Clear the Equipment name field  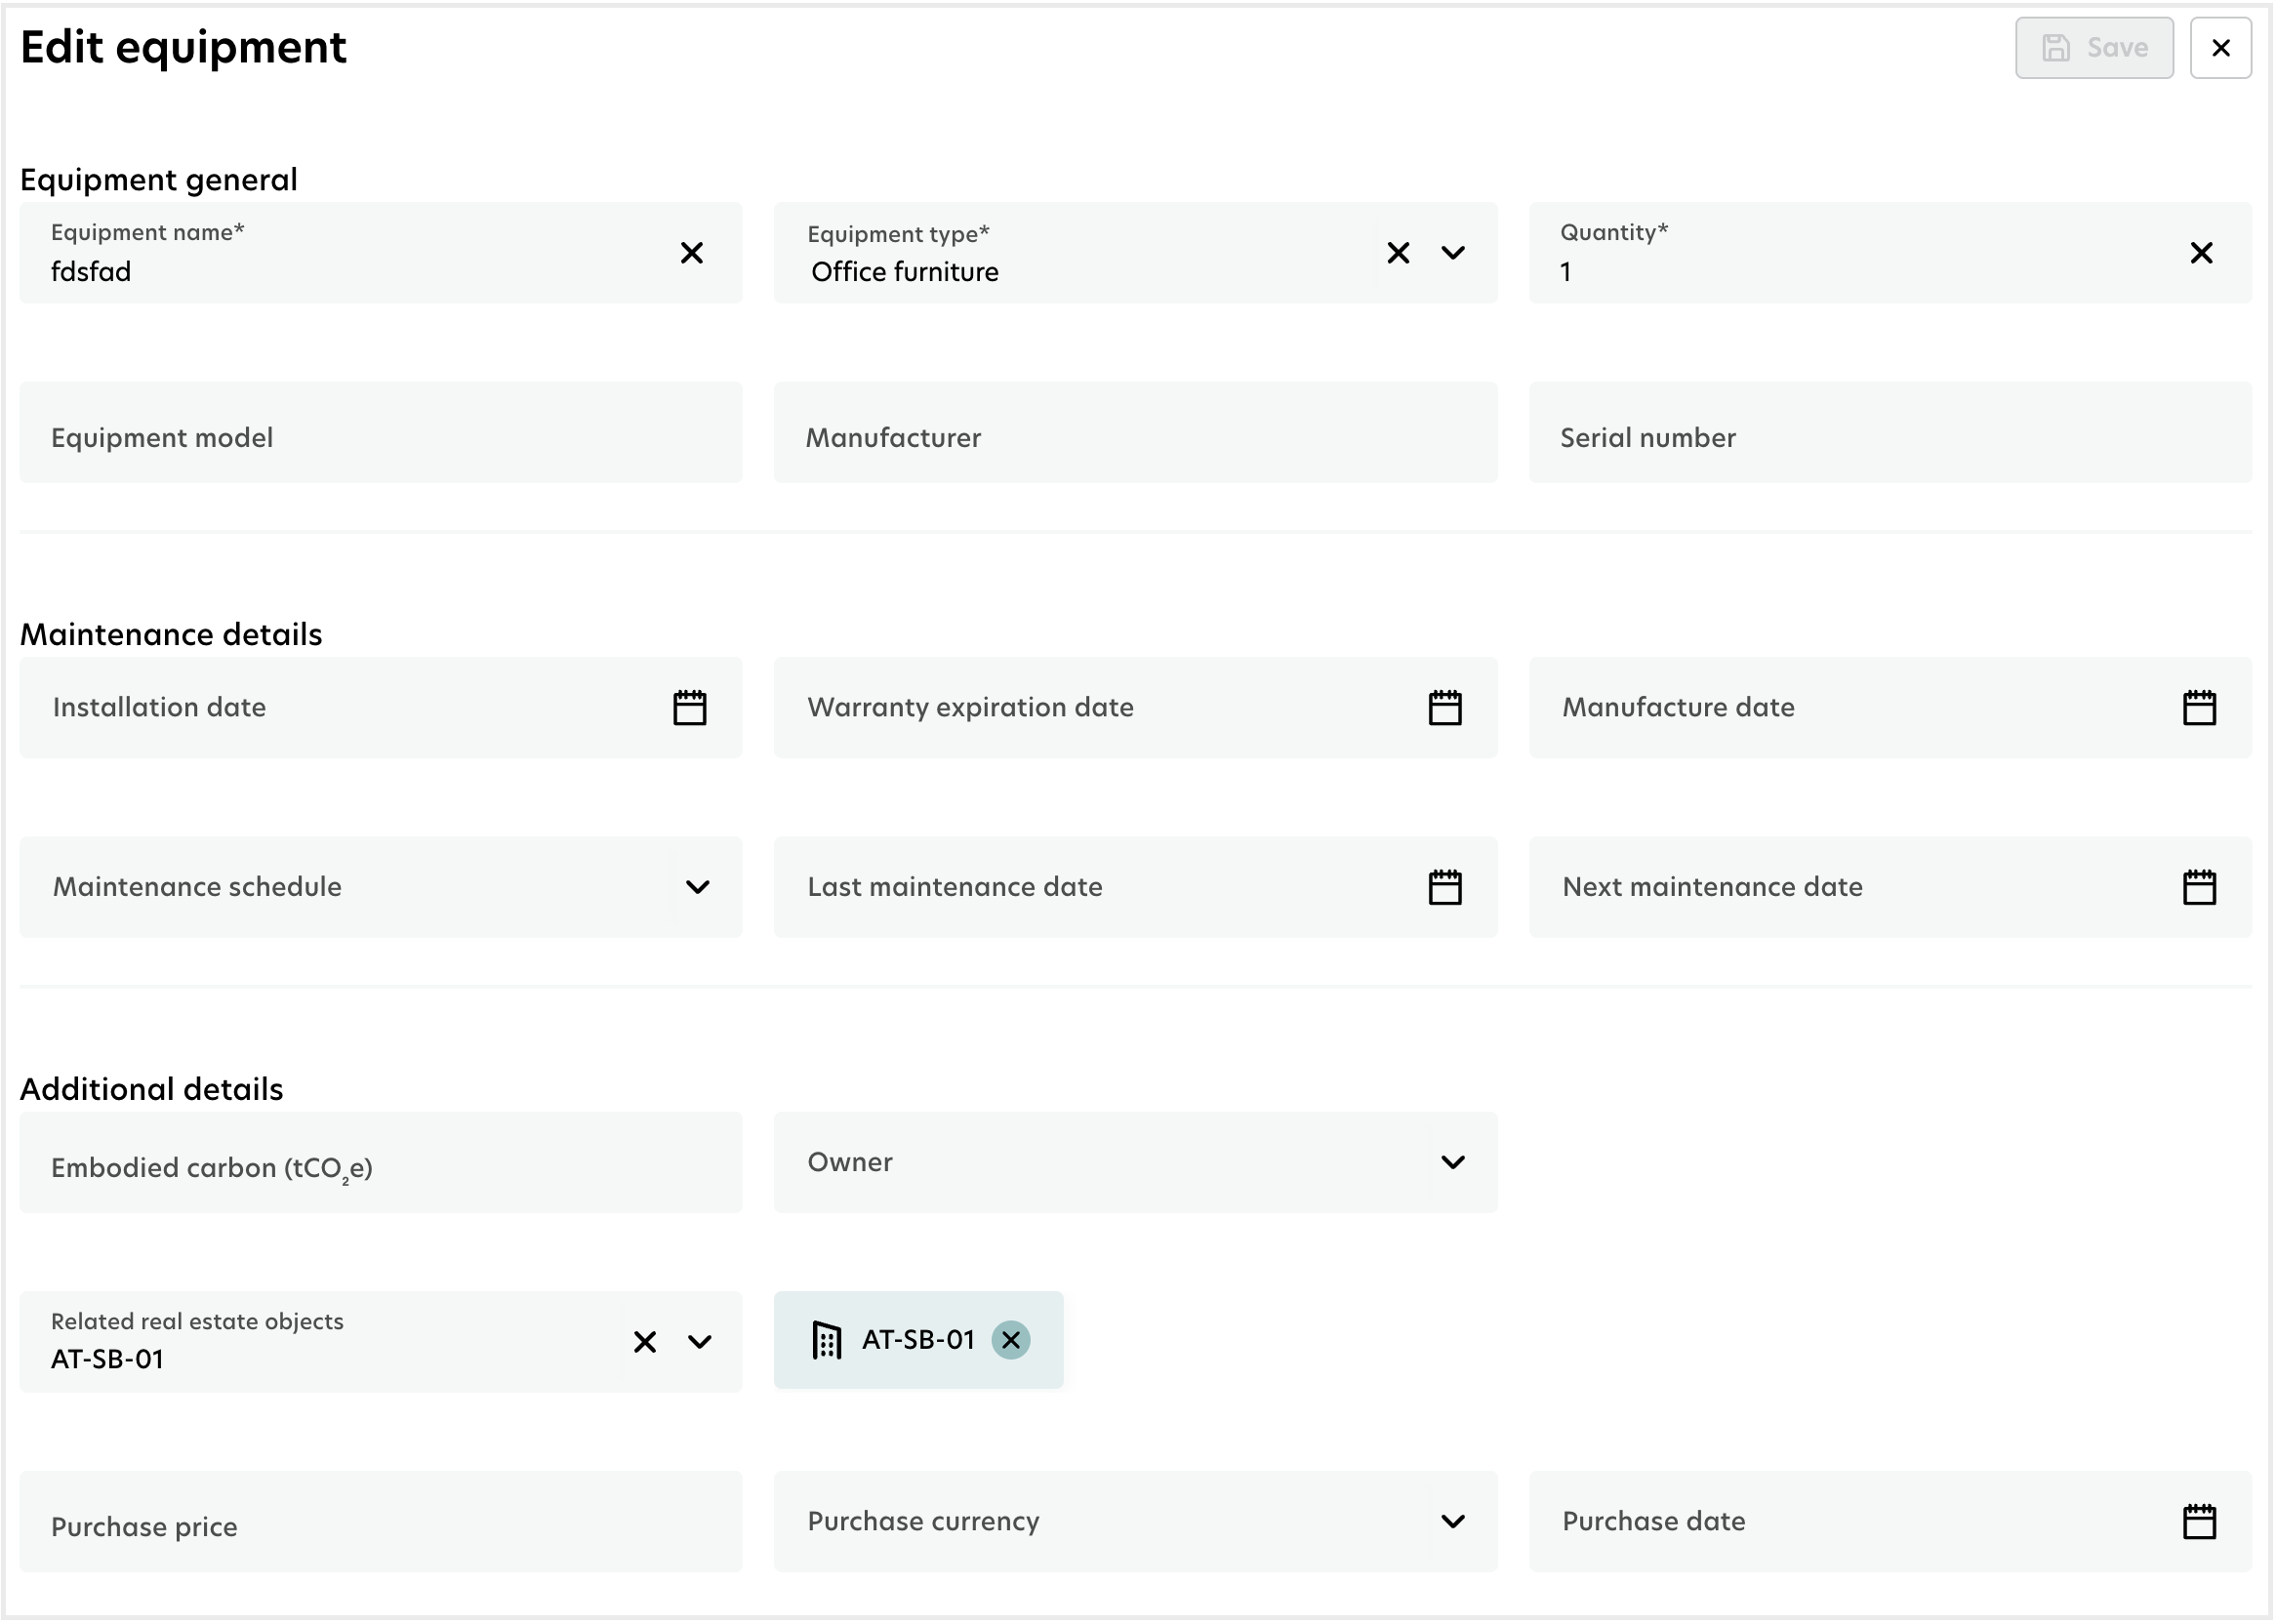tap(694, 253)
